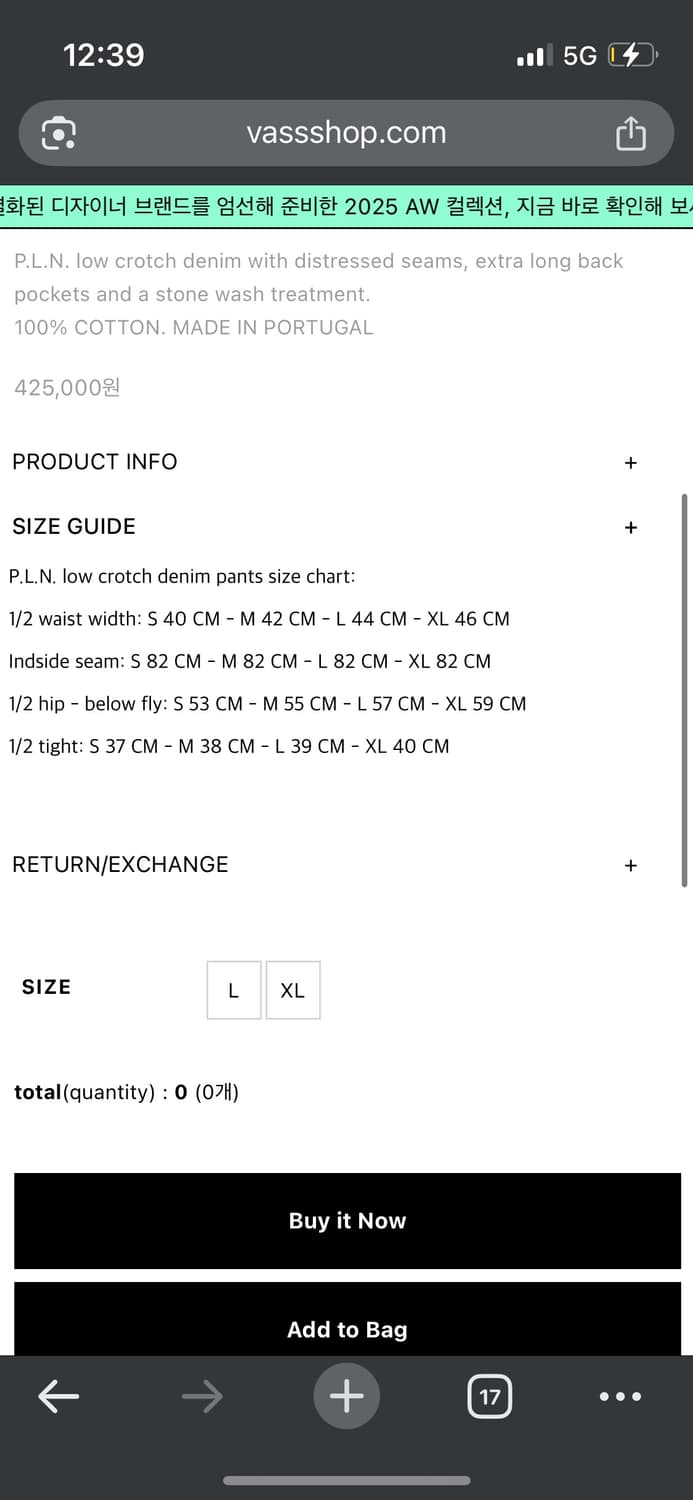Tap the forward navigation arrow
Screen dimensions: 693x1500
(202, 1396)
